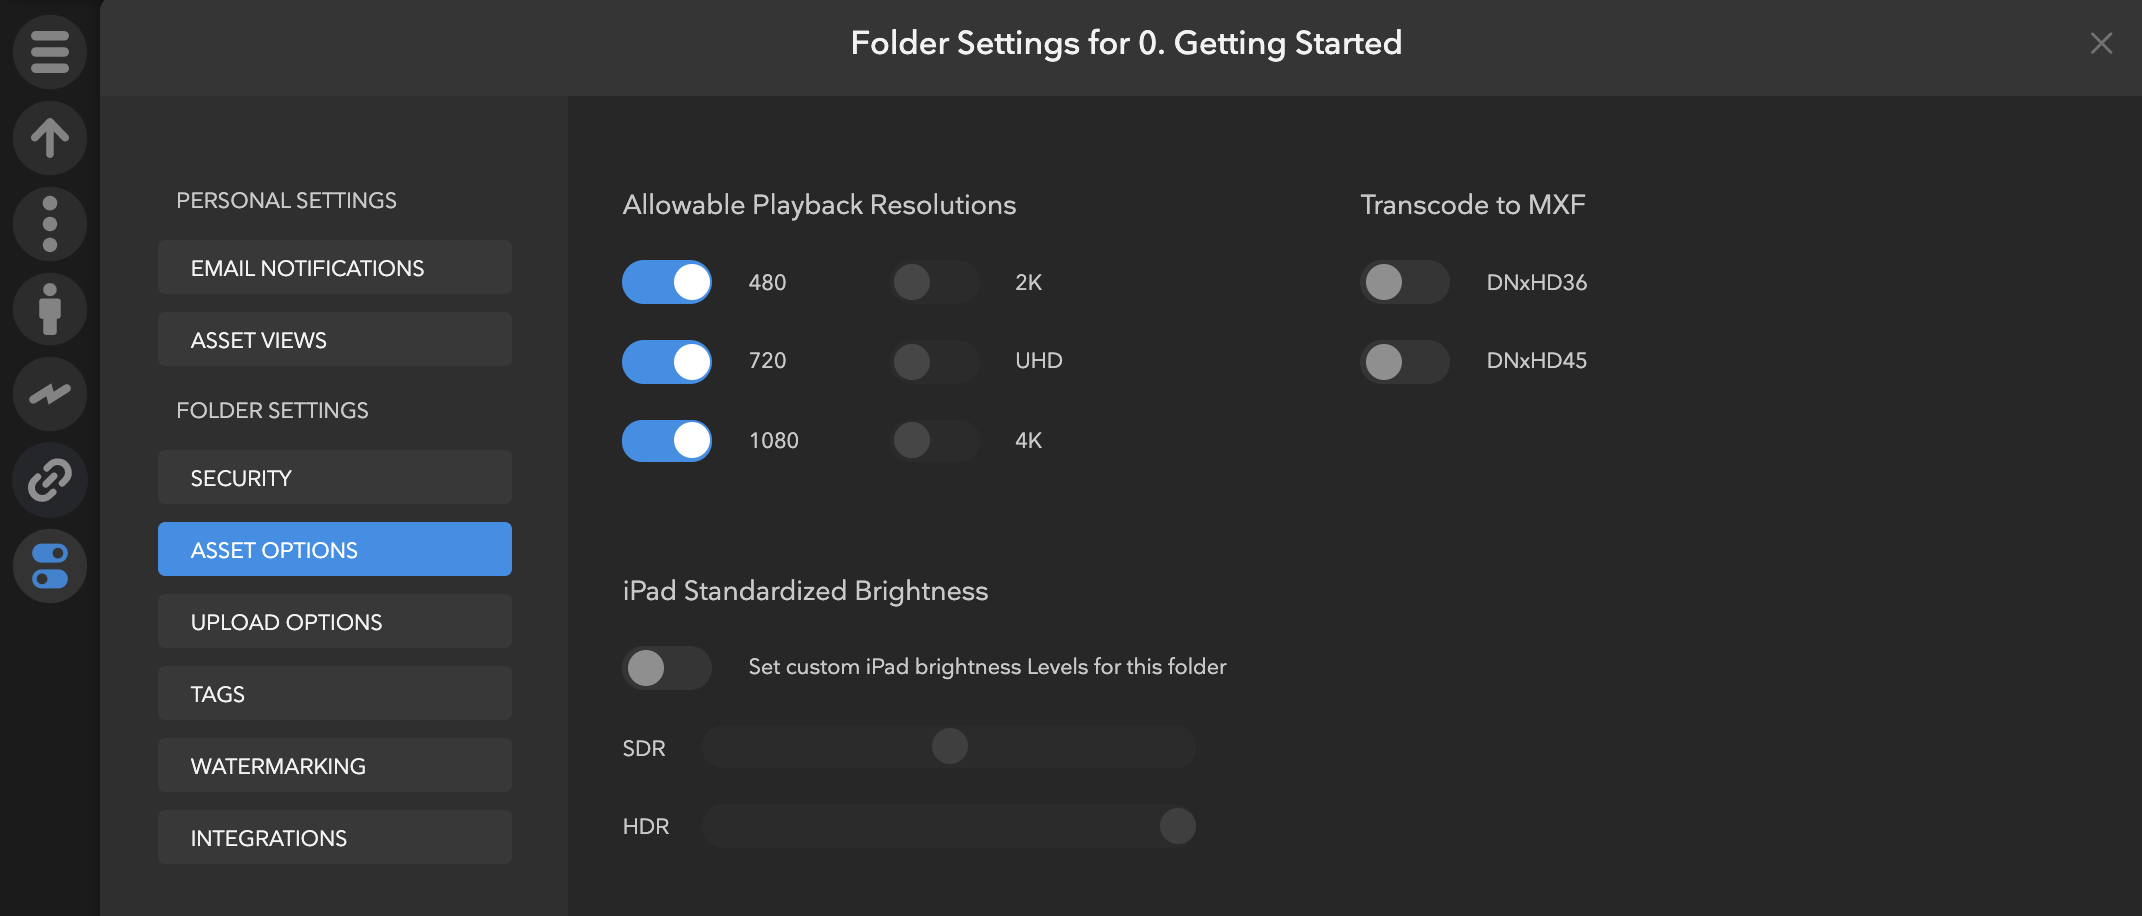Screen dimensions: 2142x916
Task: Enable DNxHD36 MXF transcoding
Action: pyautogui.click(x=1404, y=282)
